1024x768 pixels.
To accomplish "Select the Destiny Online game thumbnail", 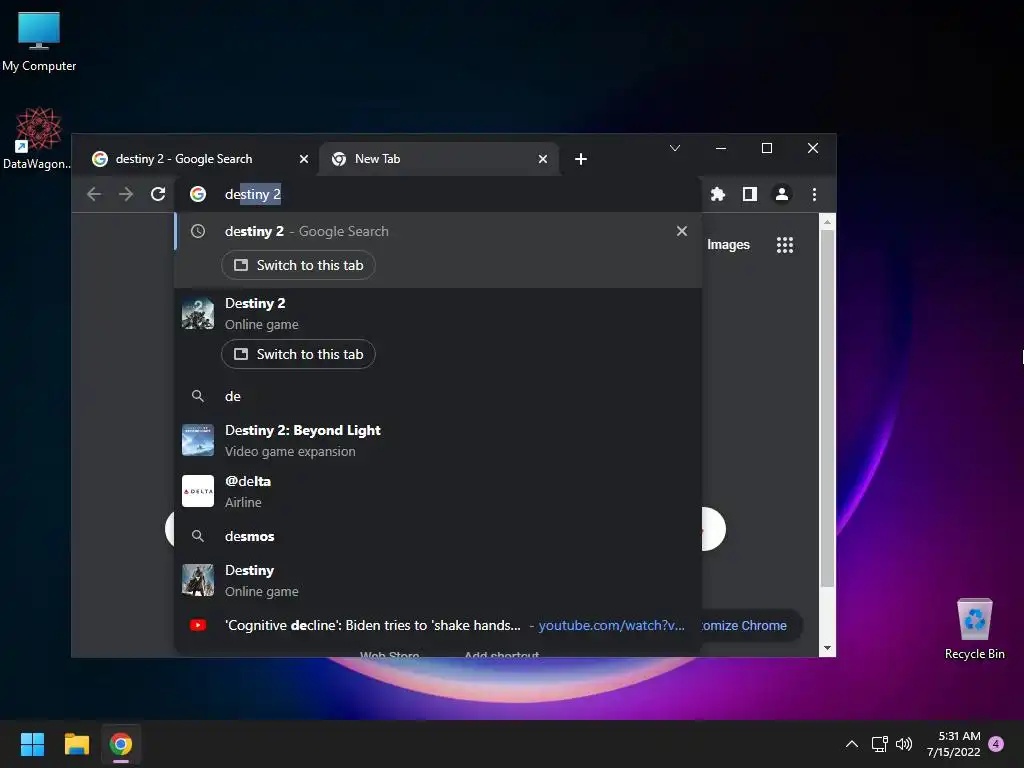I will coord(198,580).
